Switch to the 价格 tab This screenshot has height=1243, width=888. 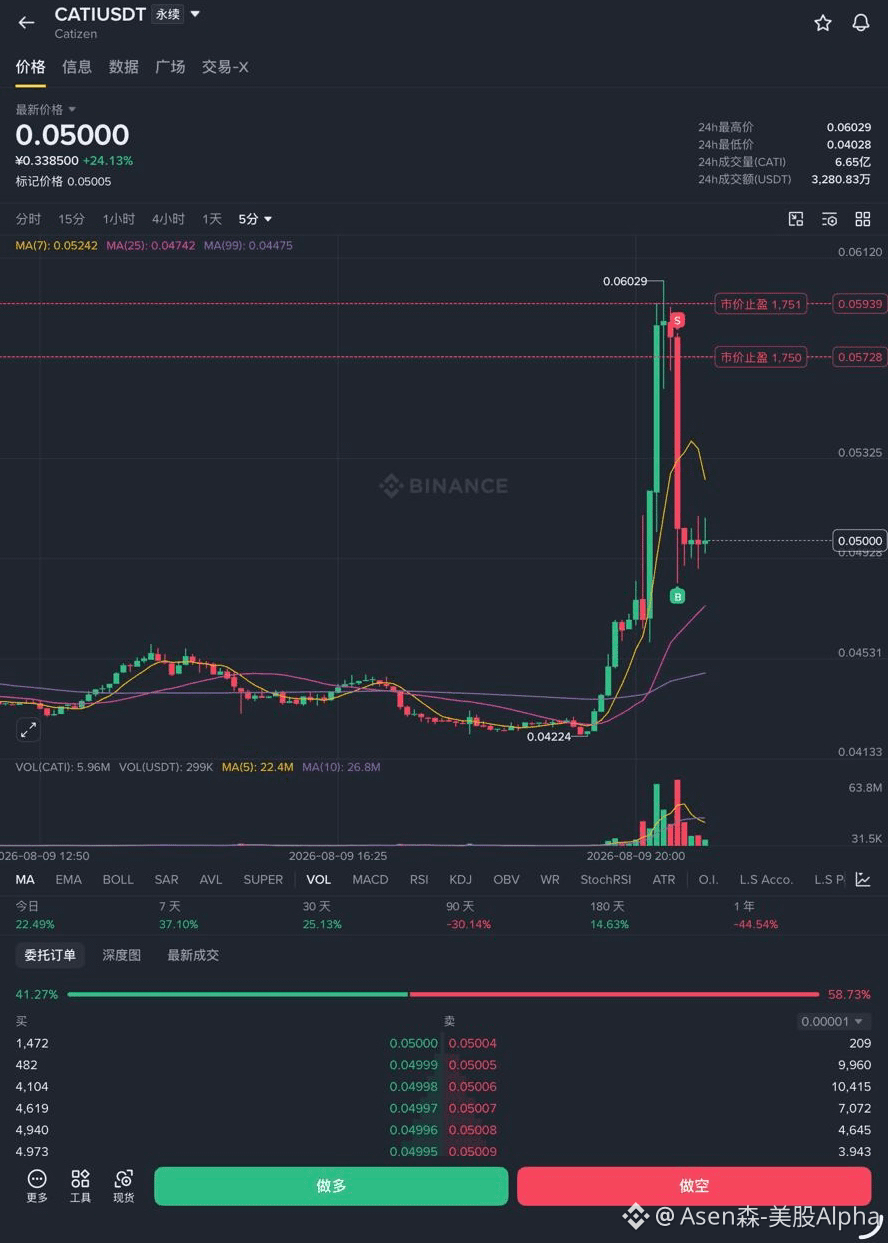(30, 67)
